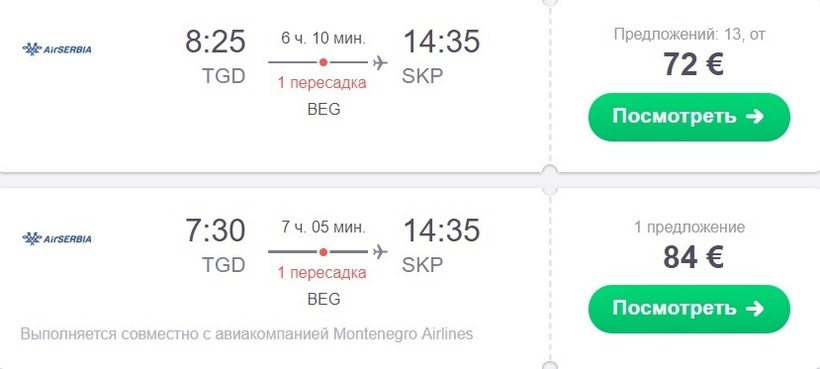Click 'Предложений: 13, от' label

(x=689, y=34)
